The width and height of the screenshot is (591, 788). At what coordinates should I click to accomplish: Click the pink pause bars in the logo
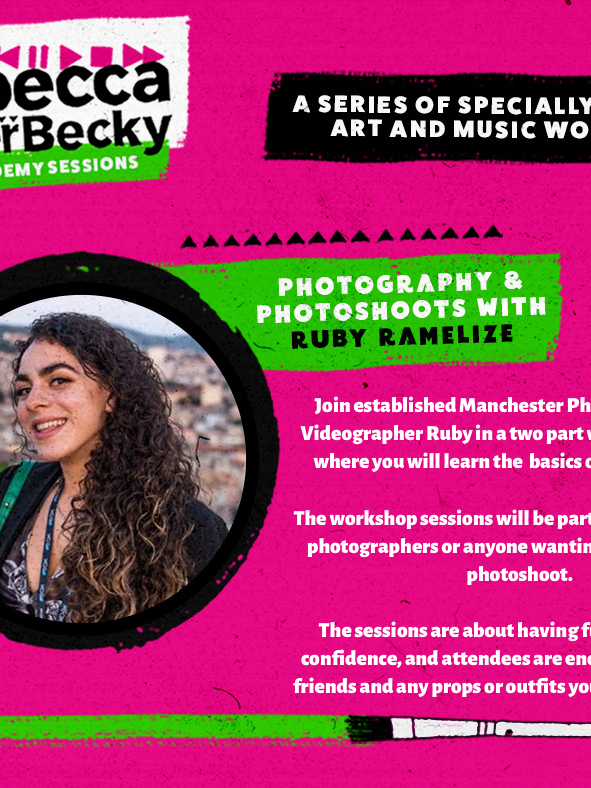38,56
